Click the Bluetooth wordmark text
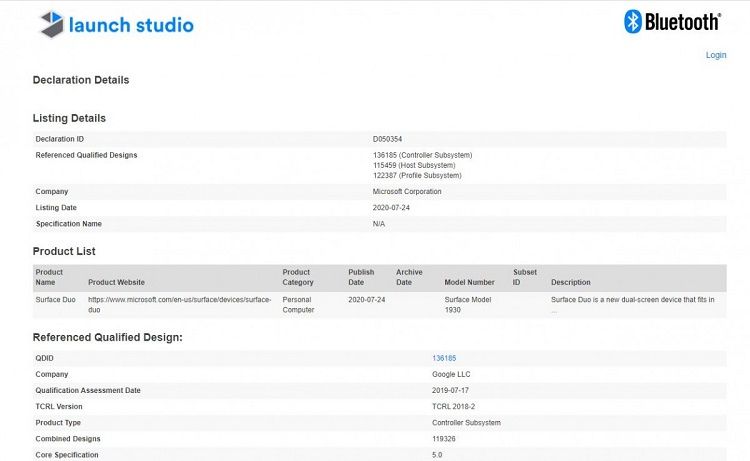Viewport: 750px width, 461px height. tap(683, 22)
